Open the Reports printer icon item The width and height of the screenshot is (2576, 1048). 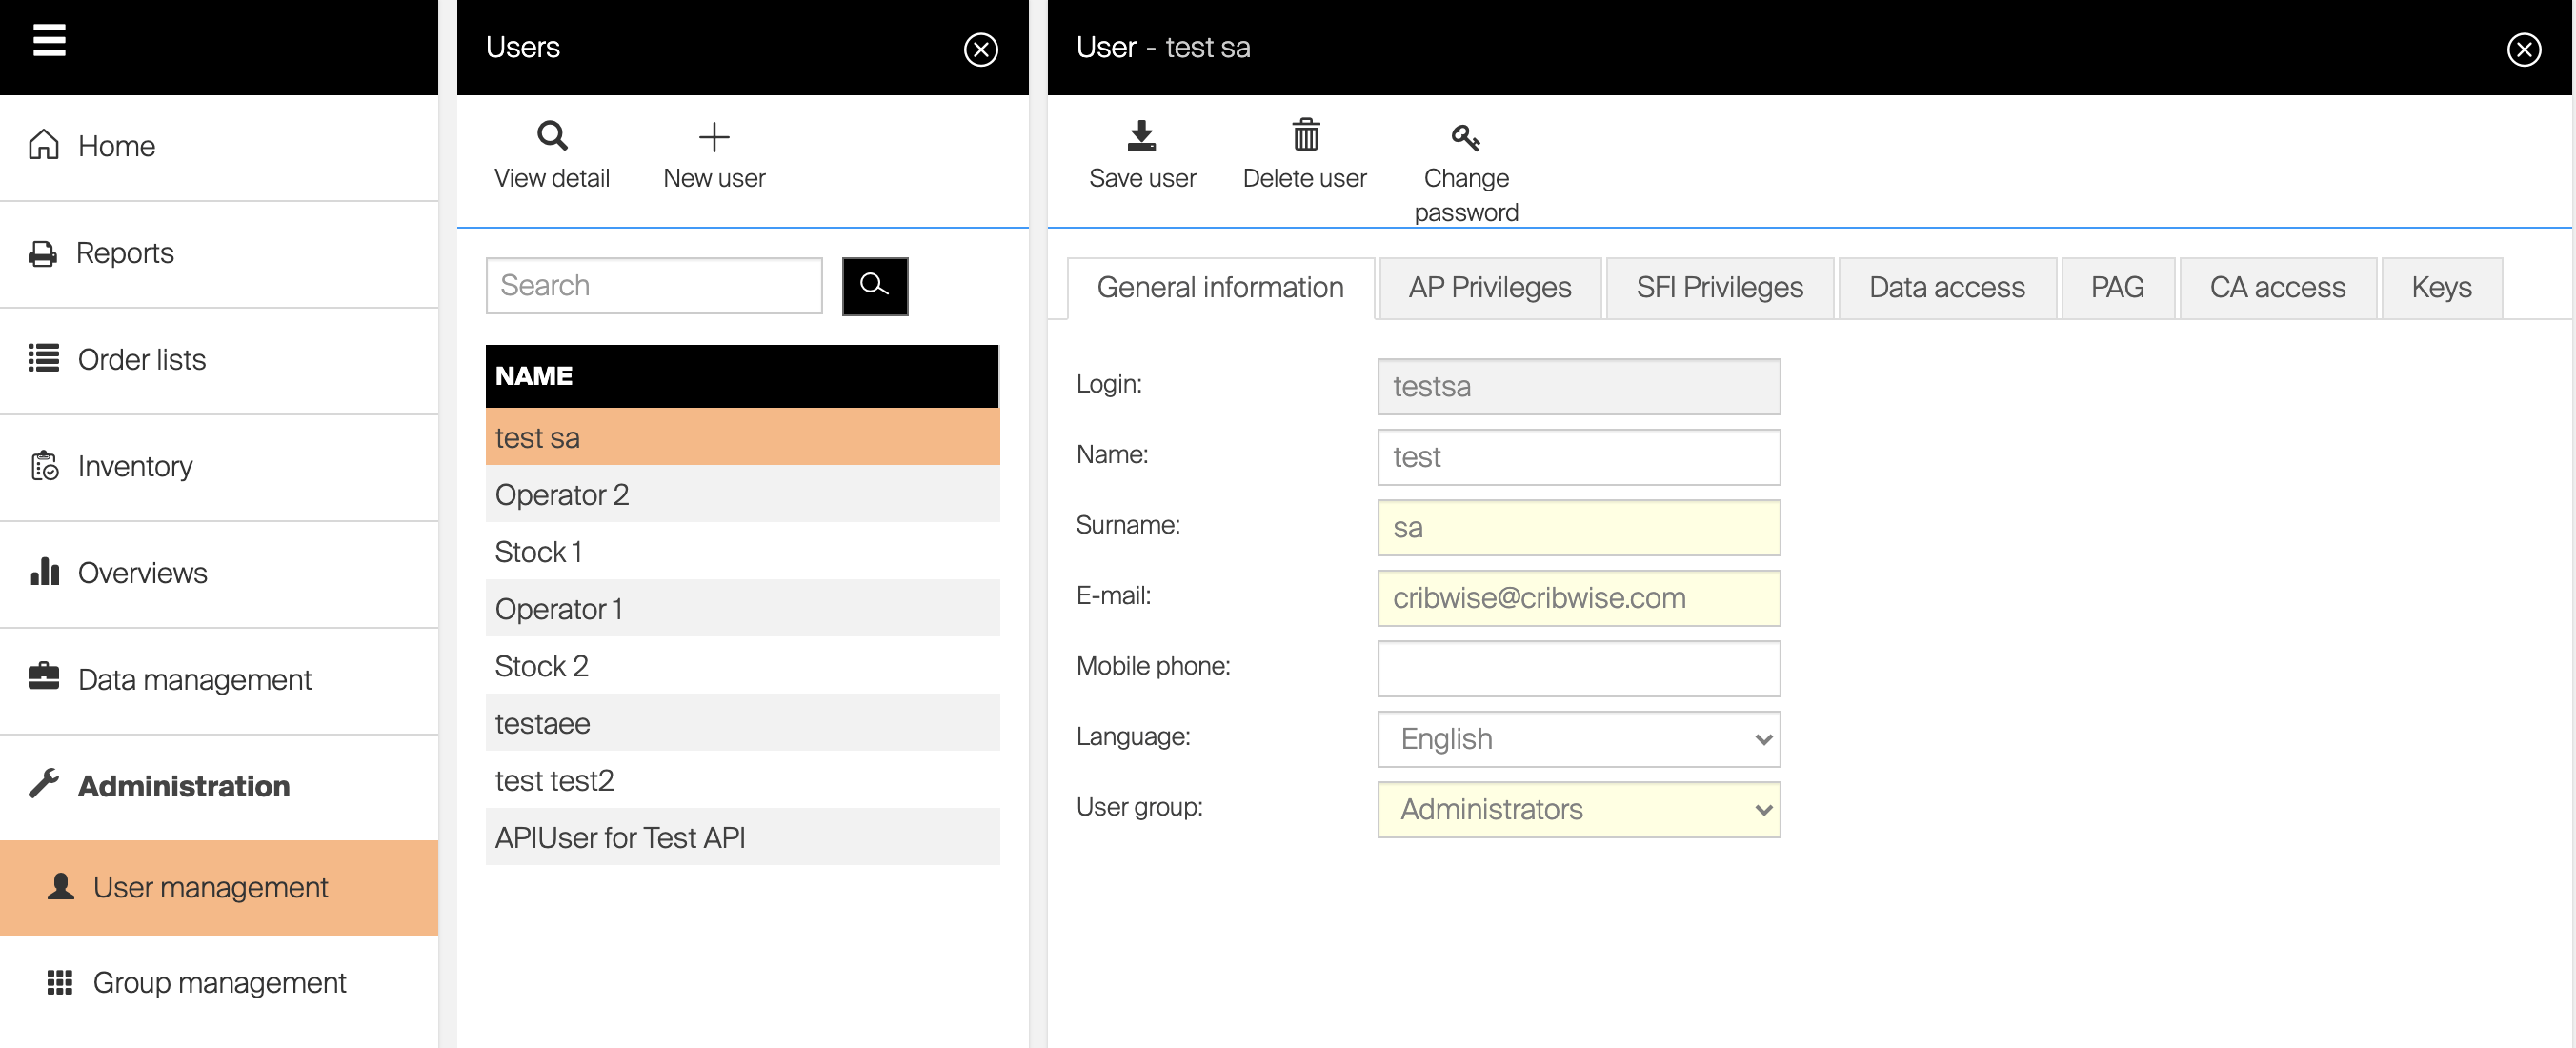pyautogui.click(x=43, y=253)
